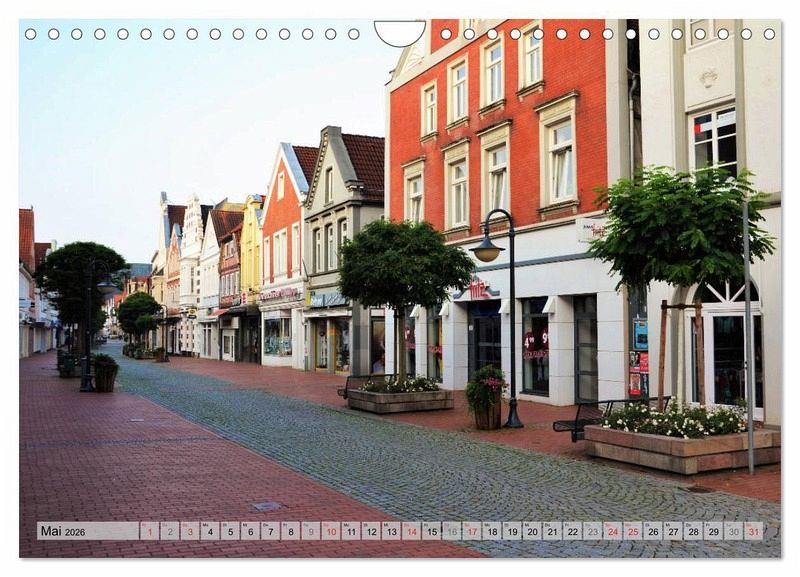Viewport: 800px width, 577px height.
Task: Click the first spiral binding hole at top-left
Action: click(x=30, y=34)
